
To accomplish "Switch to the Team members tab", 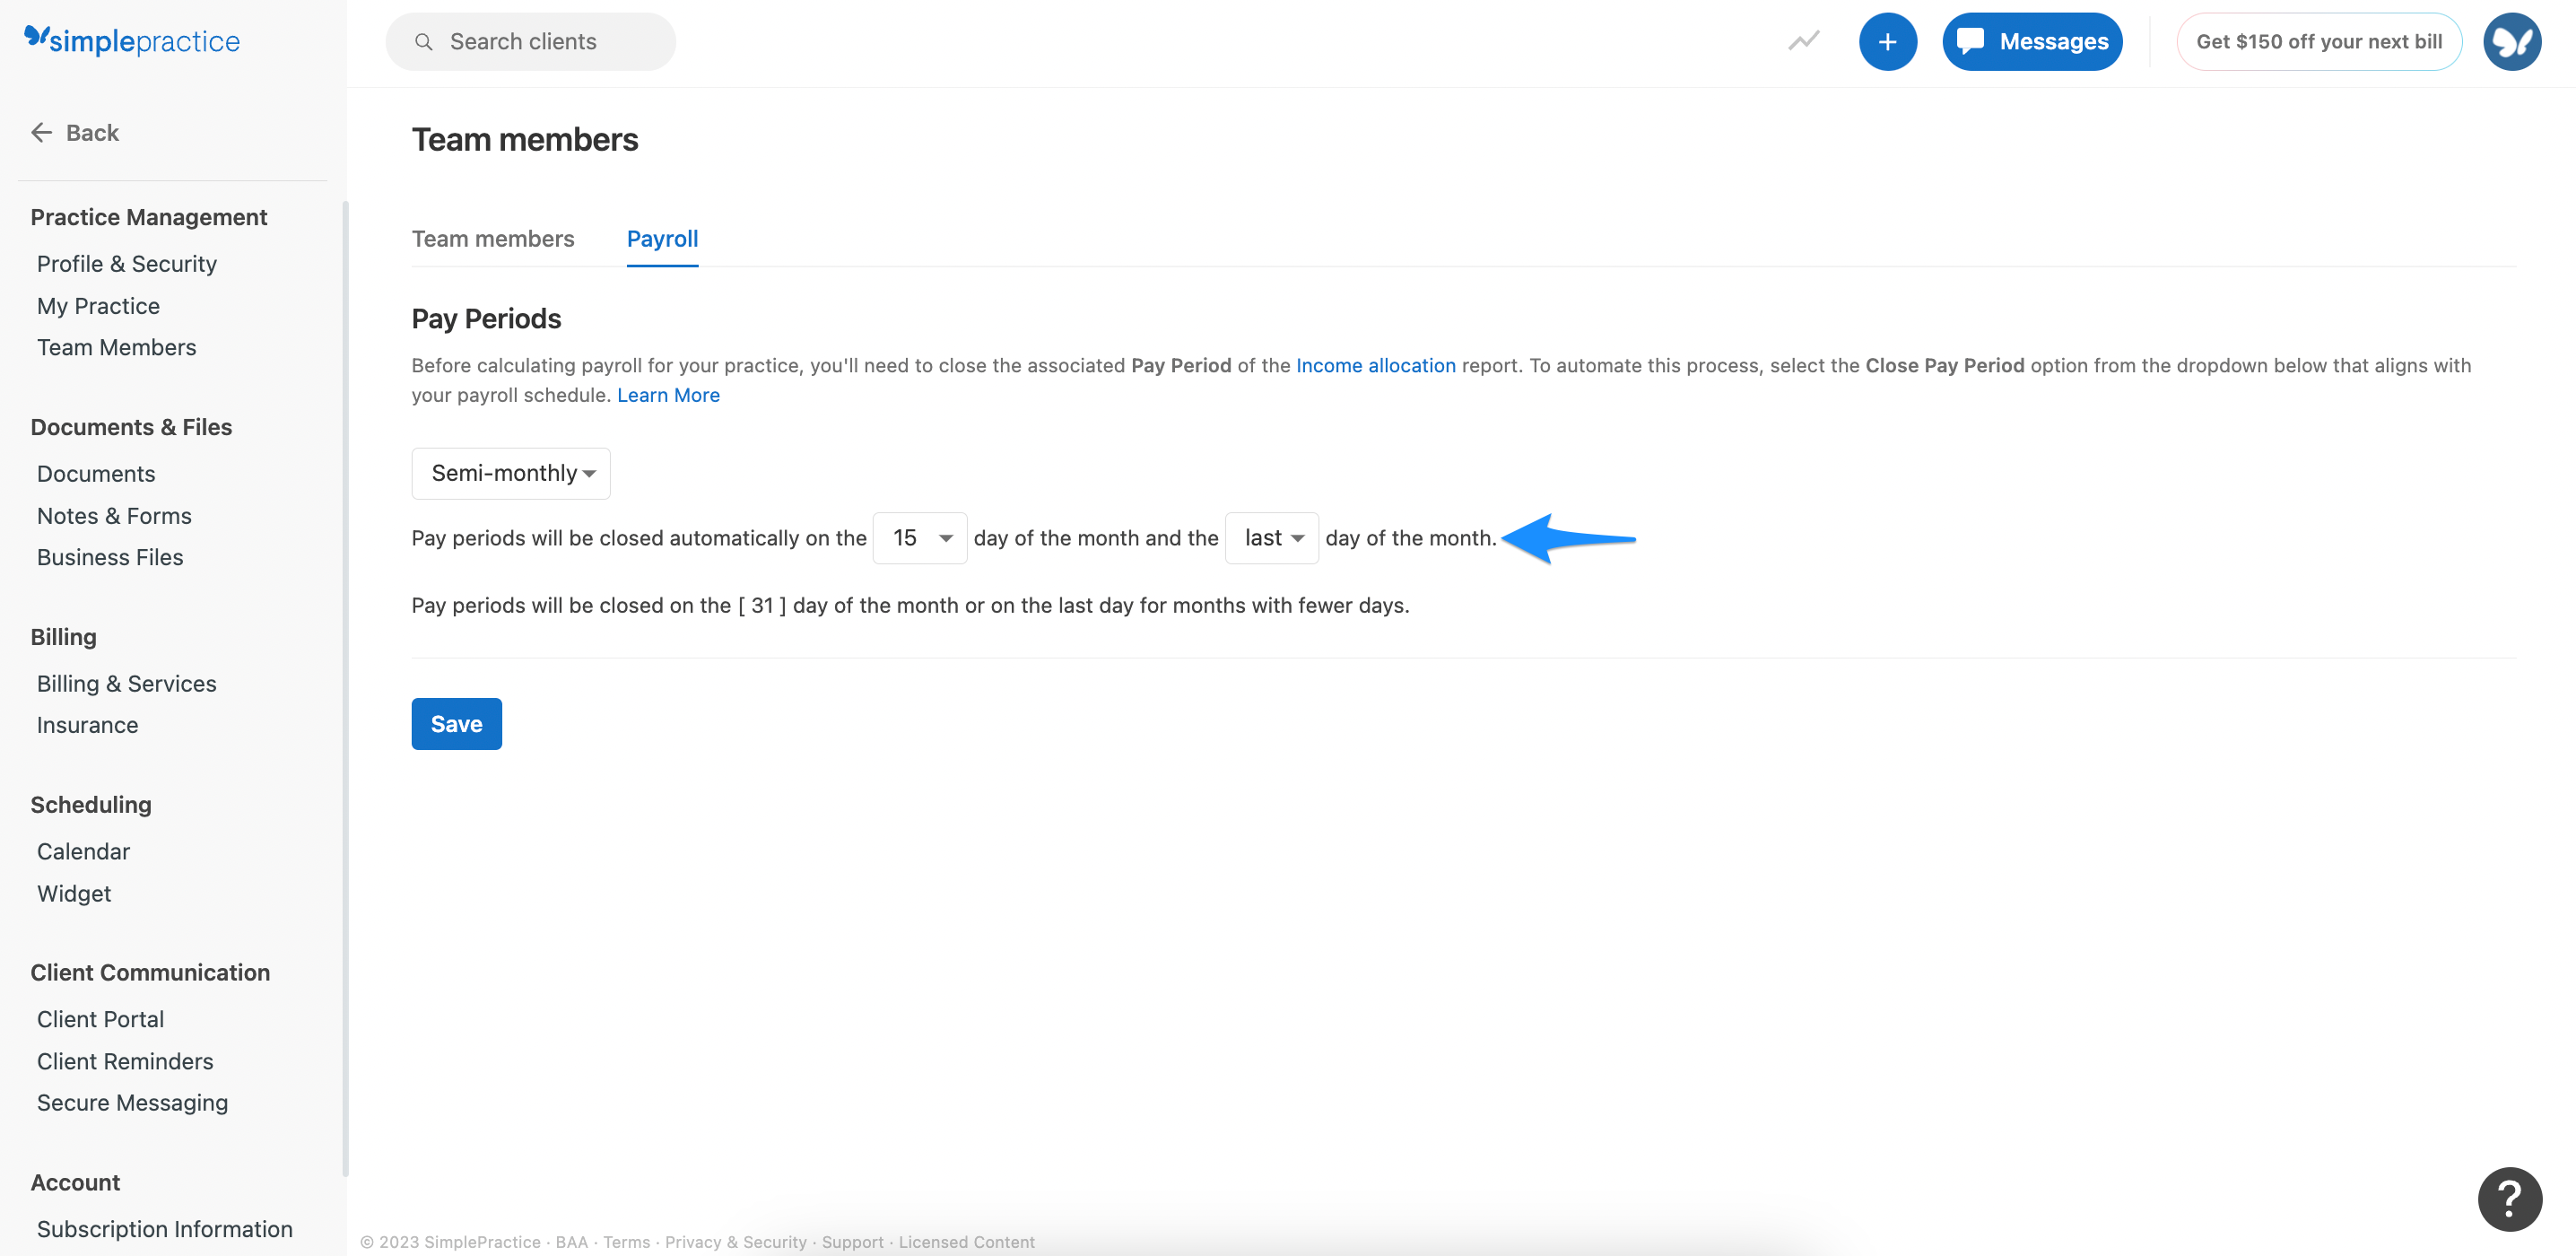I will tap(493, 239).
